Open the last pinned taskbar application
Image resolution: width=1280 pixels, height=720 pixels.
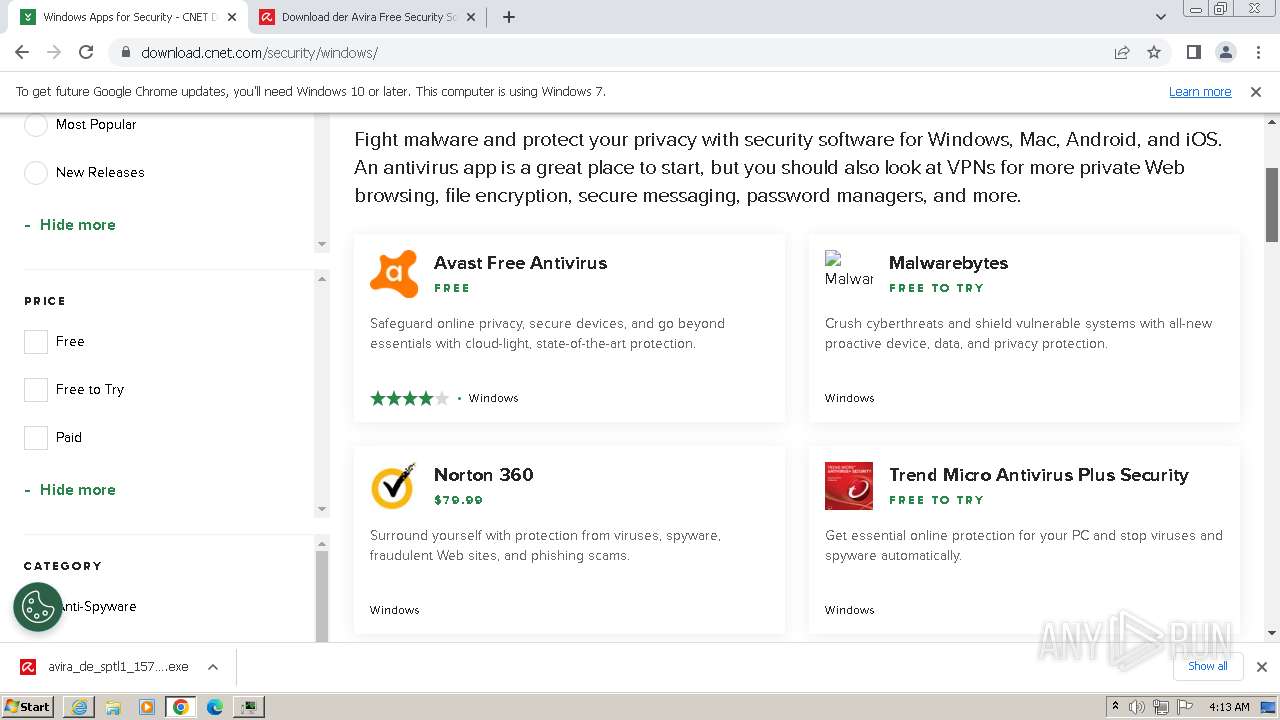pyautogui.click(x=249, y=707)
